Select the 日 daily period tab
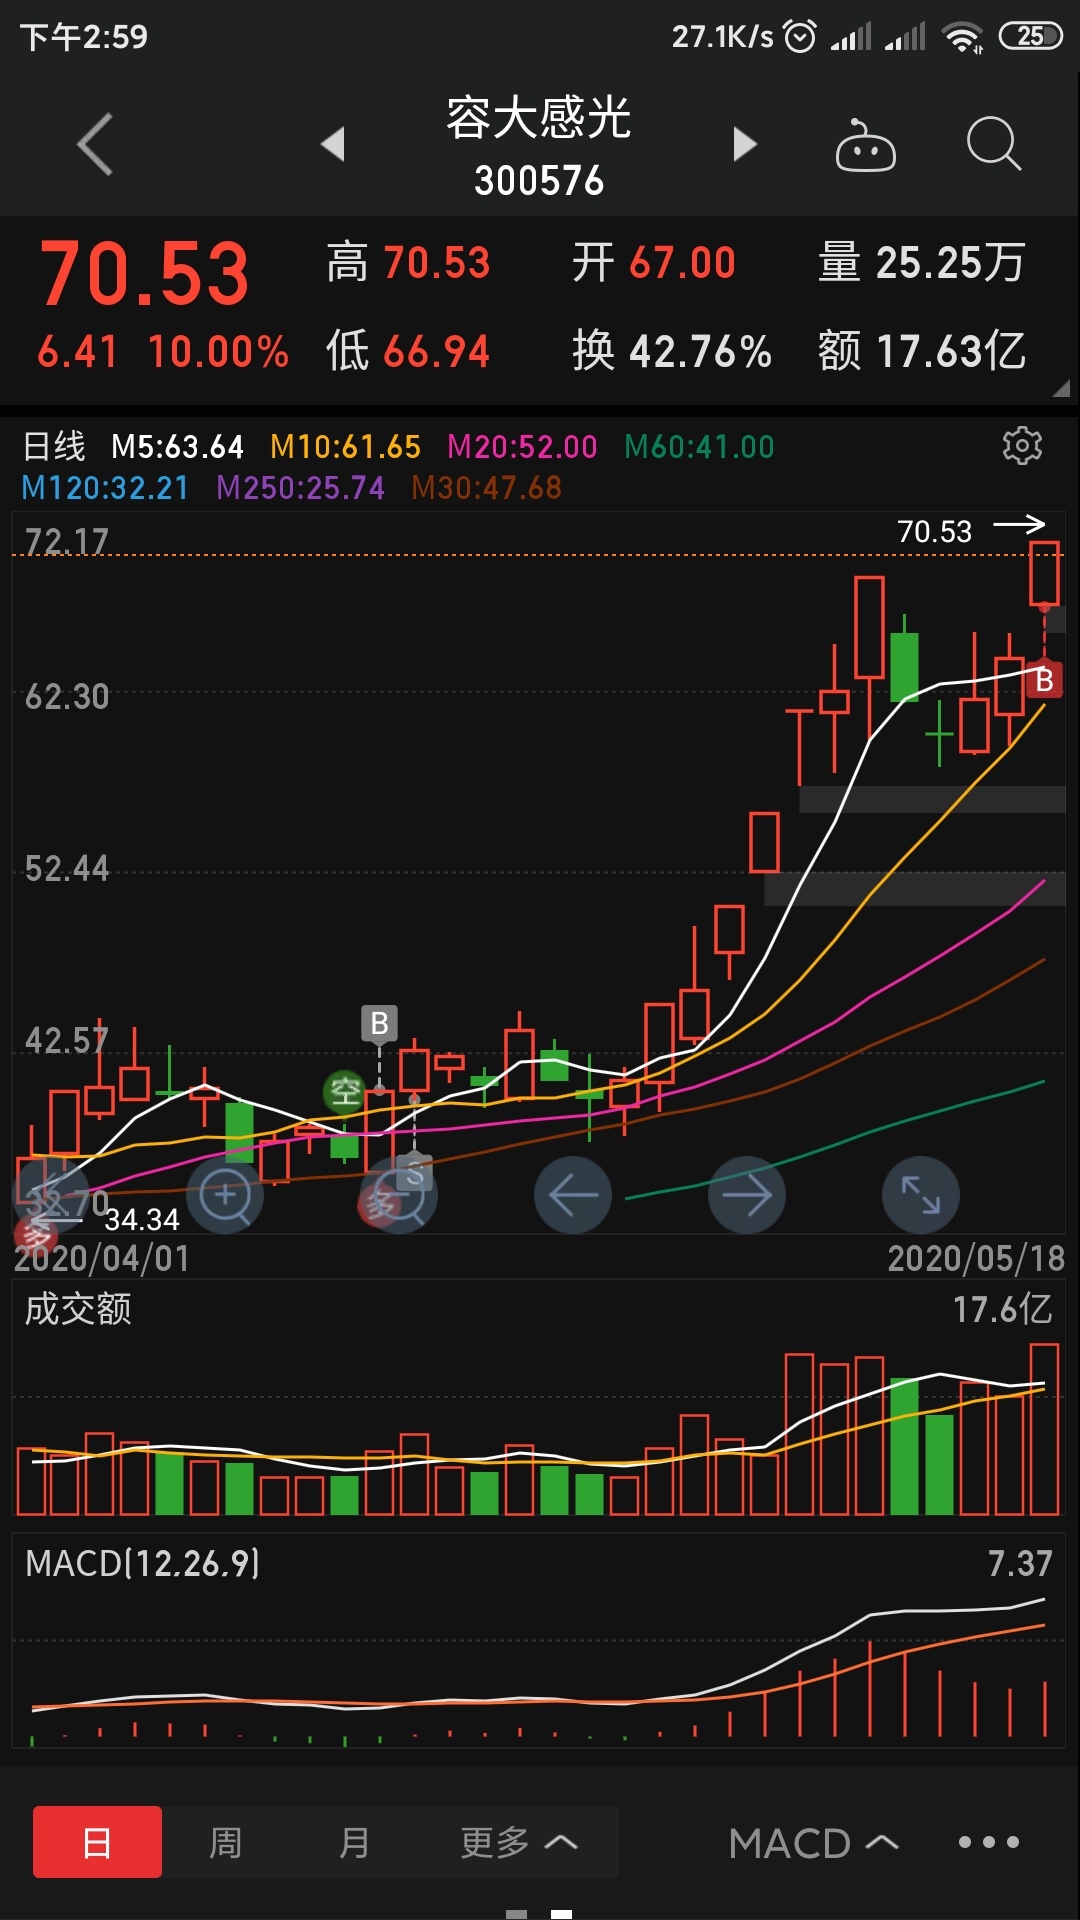The image size is (1080, 1920). (x=97, y=1842)
